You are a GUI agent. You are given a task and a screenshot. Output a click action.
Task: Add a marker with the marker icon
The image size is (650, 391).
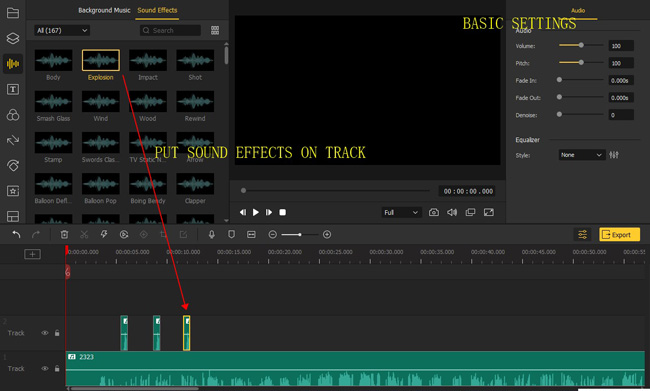pos(231,235)
